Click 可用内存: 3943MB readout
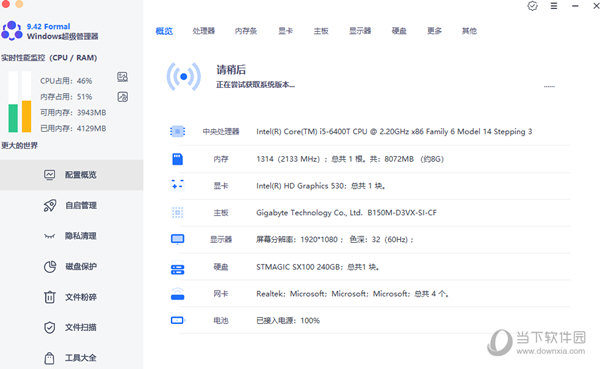 click(x=73, y=113)
